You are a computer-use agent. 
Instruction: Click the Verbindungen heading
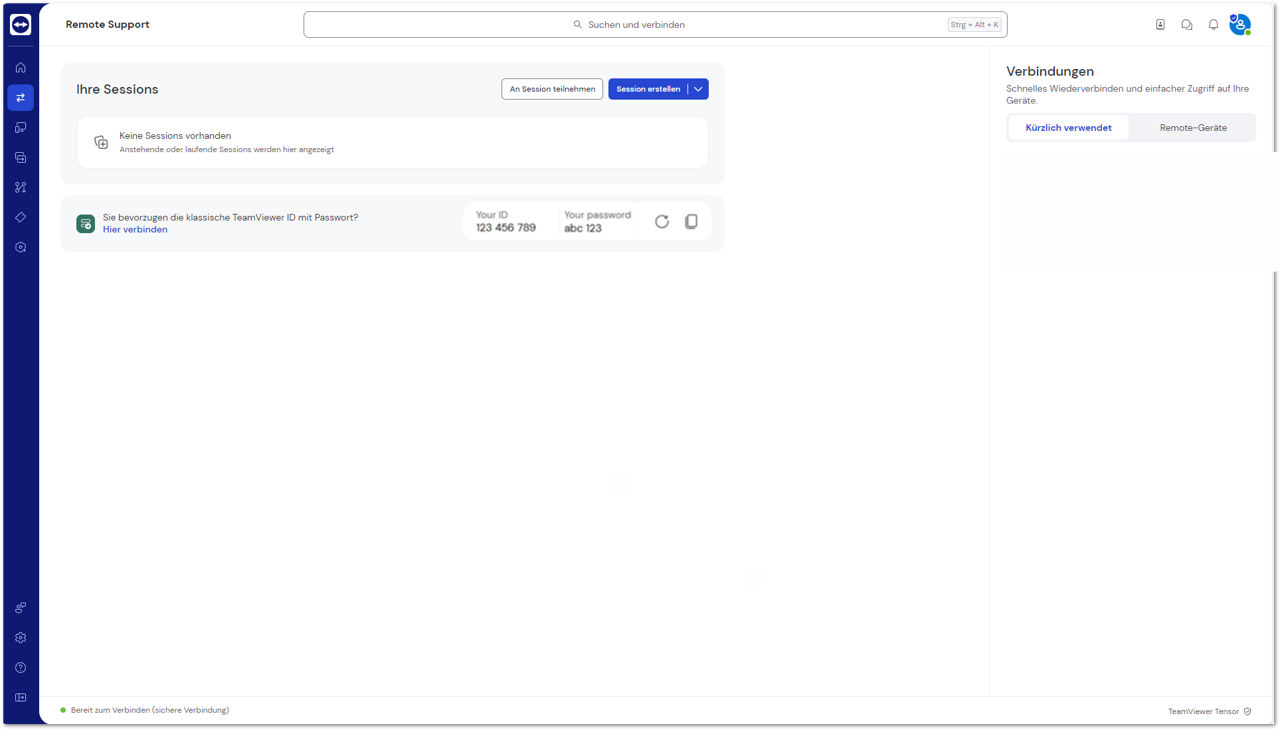pos(1050,71)
